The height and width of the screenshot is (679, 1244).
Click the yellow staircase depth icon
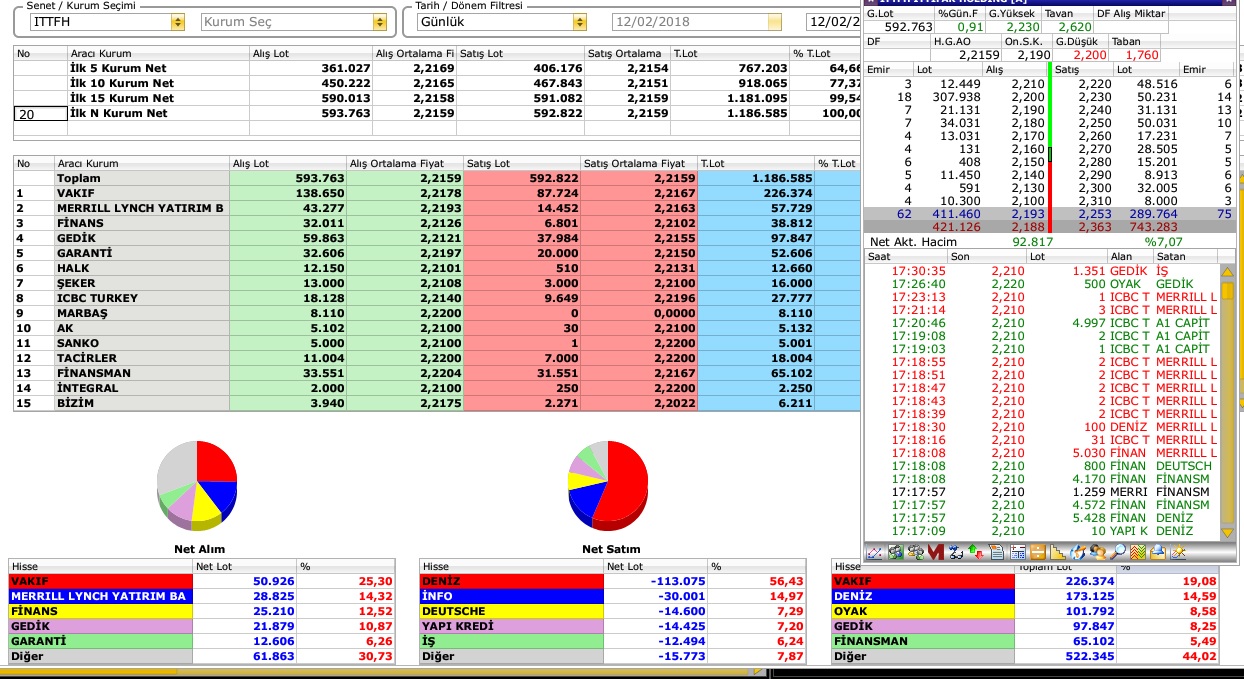(x=1058, y=552)
